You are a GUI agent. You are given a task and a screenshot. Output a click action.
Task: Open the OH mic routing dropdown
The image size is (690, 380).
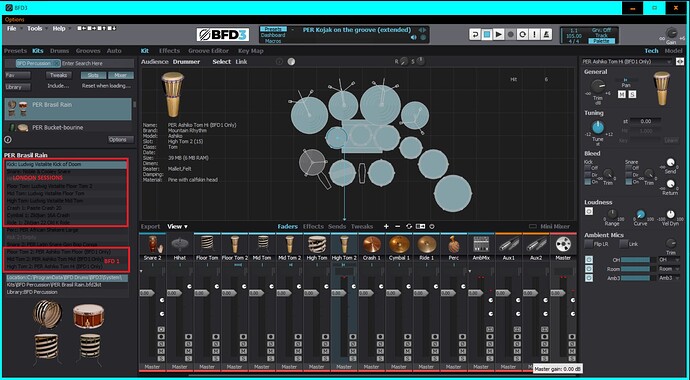669,260
